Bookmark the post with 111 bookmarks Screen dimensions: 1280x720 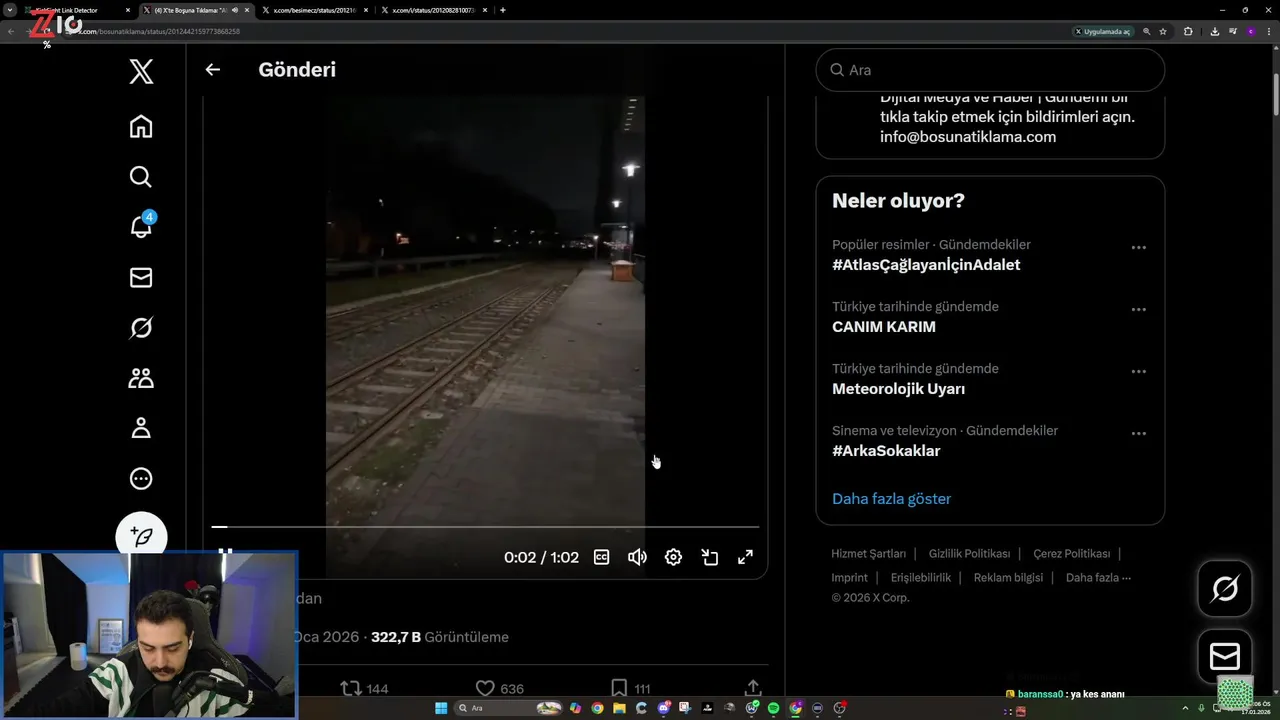[630, 688]
